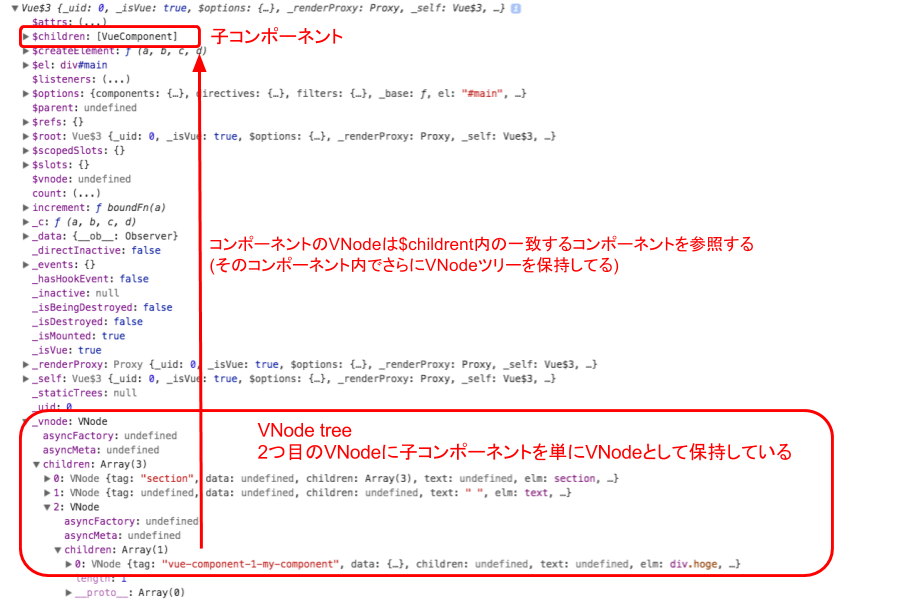This screenshot has height=601, width=924.
Task: Collapse the 2: VNode entry
Action: pos(47,507)
